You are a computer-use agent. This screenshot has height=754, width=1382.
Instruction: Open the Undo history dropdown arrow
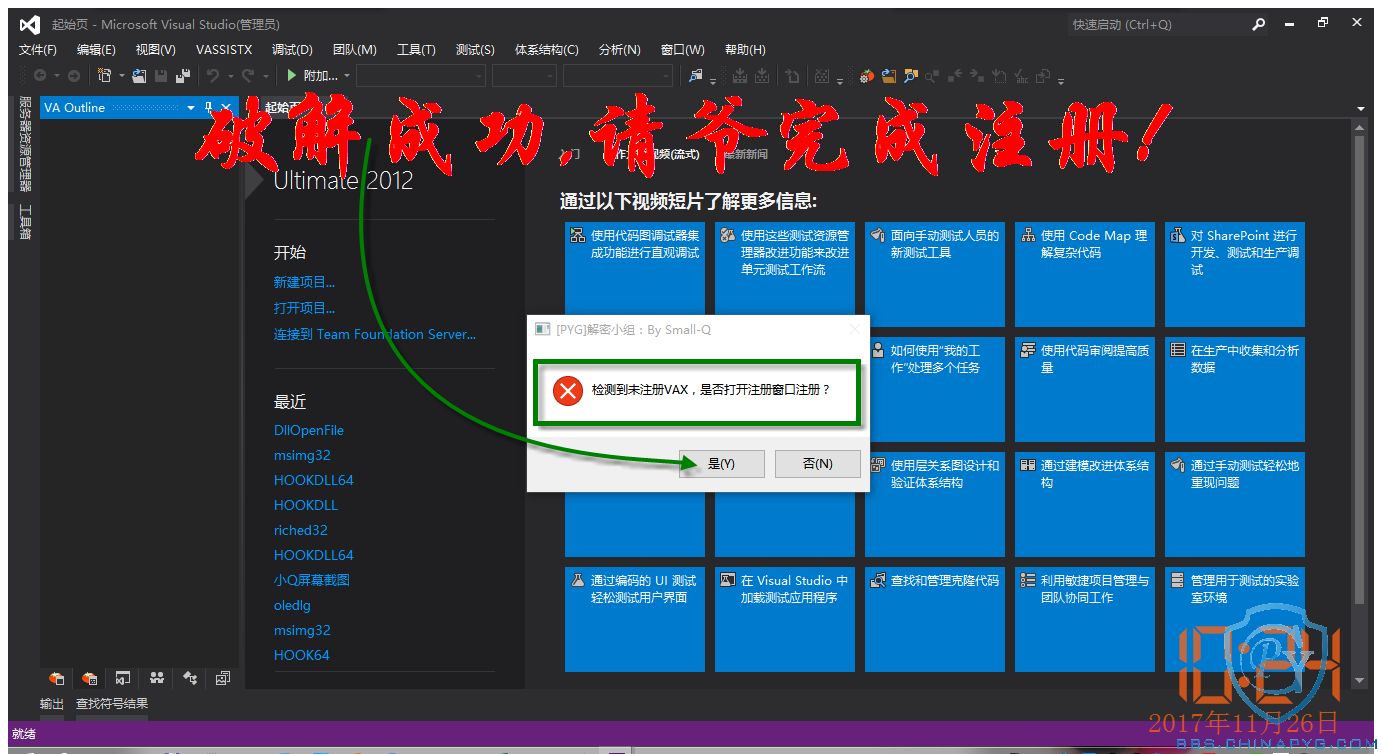(230, 76)
